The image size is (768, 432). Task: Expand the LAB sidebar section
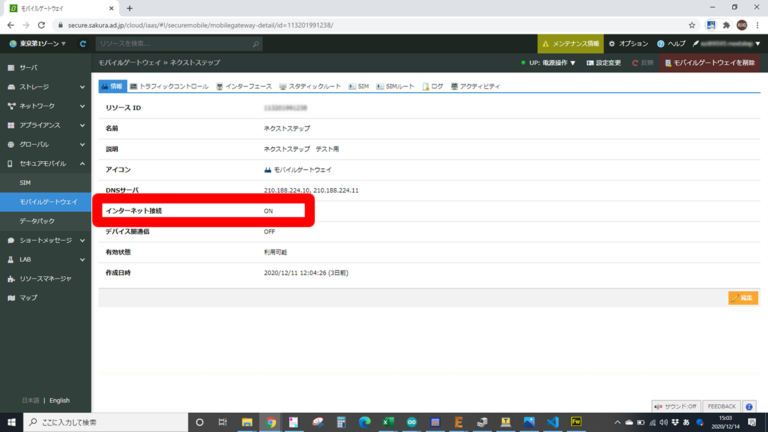(x=45, y=260)
